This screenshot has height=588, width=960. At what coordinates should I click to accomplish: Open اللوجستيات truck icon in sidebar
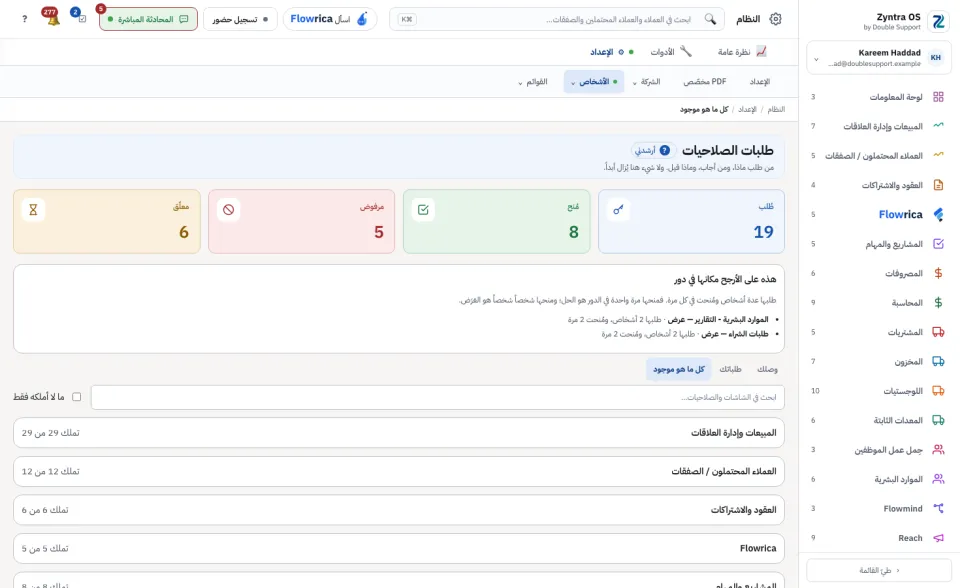(938, 391)
